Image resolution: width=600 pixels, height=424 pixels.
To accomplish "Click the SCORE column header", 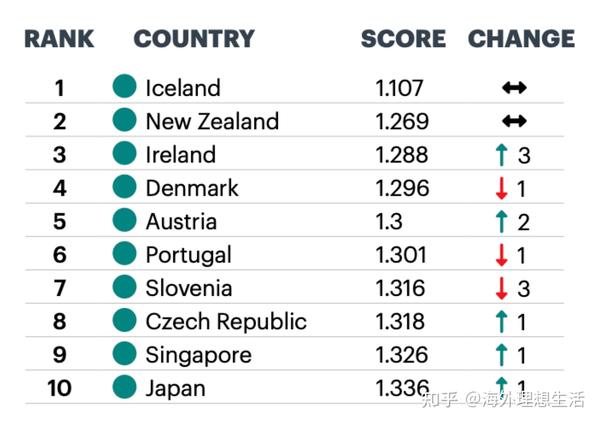I will tap(403, 40).
